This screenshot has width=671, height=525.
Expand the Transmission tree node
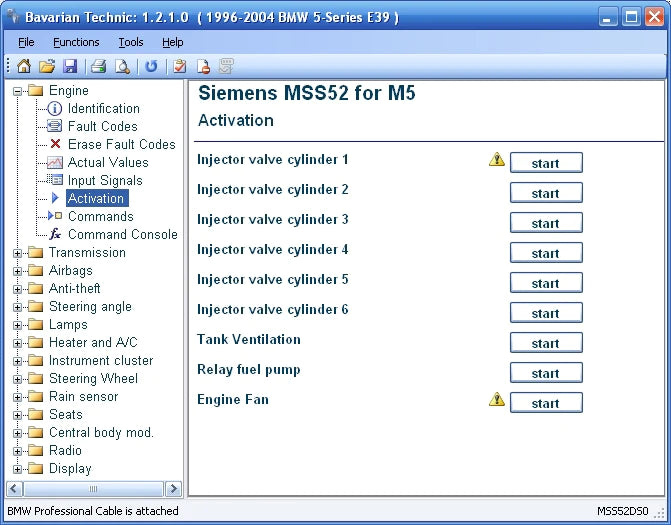(x=18, y=253)
